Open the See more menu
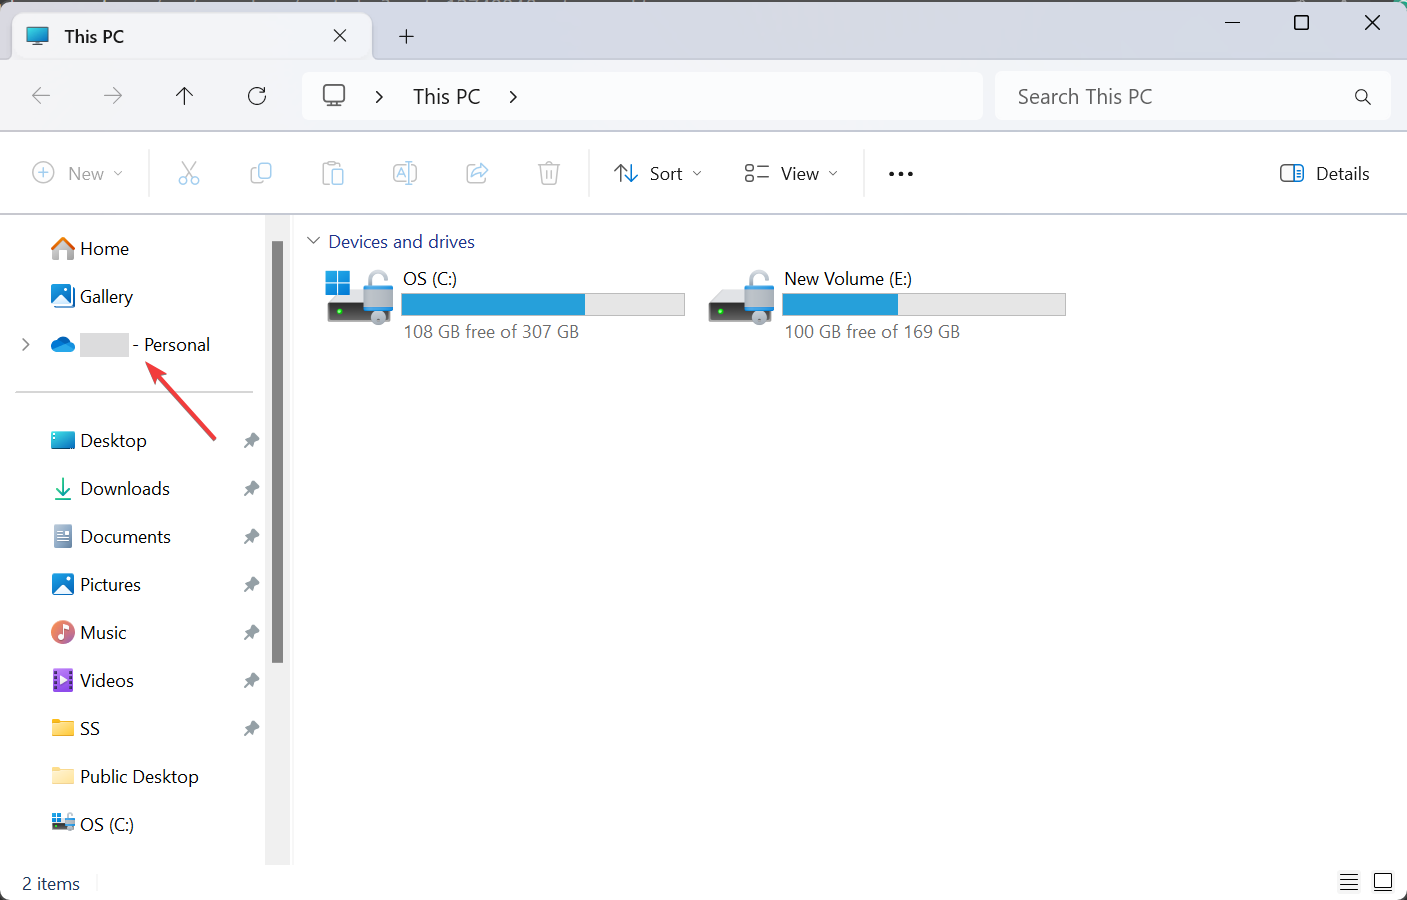 (900, 173)
